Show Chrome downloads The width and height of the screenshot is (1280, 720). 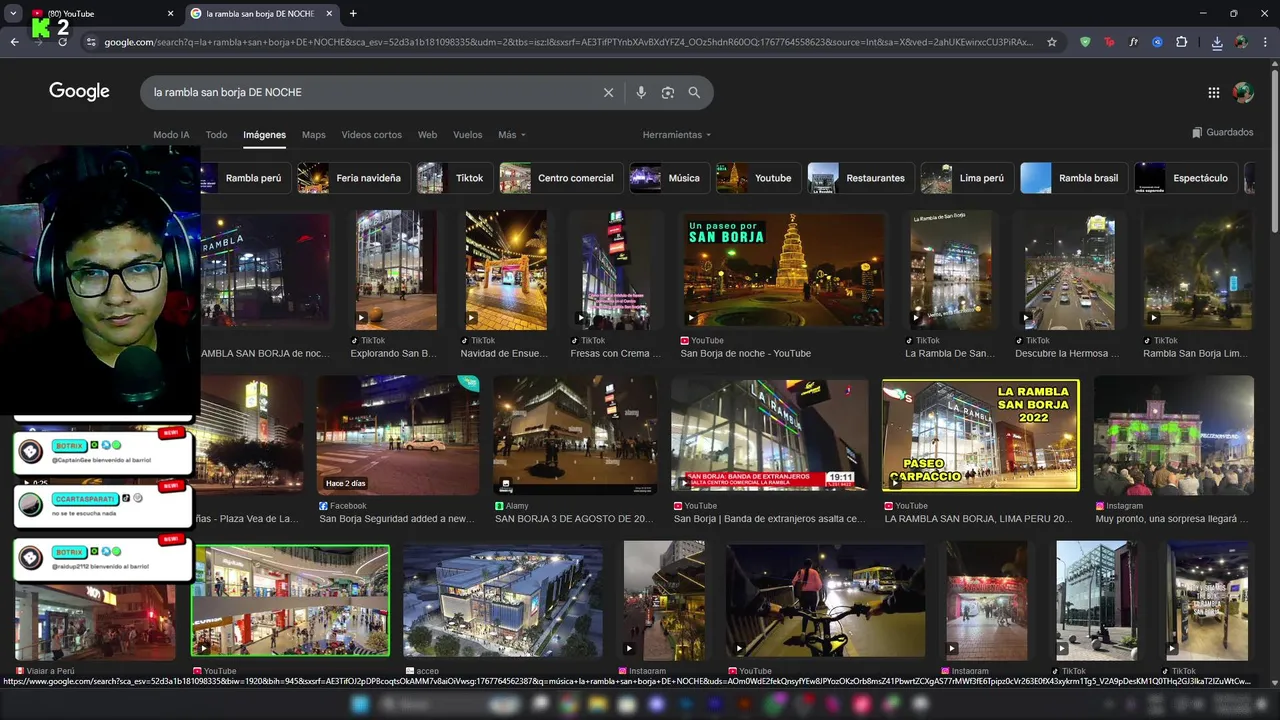coord(1217,42)
